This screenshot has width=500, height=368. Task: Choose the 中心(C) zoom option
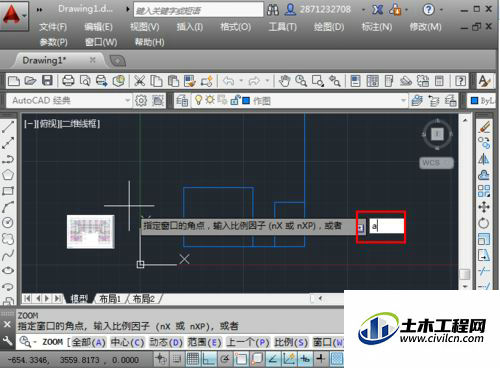(127, 342)
